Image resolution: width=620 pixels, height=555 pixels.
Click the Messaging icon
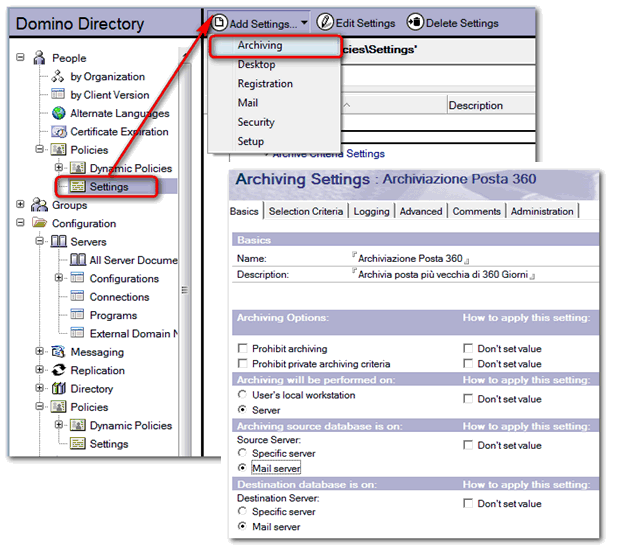(x=58, y=351)
